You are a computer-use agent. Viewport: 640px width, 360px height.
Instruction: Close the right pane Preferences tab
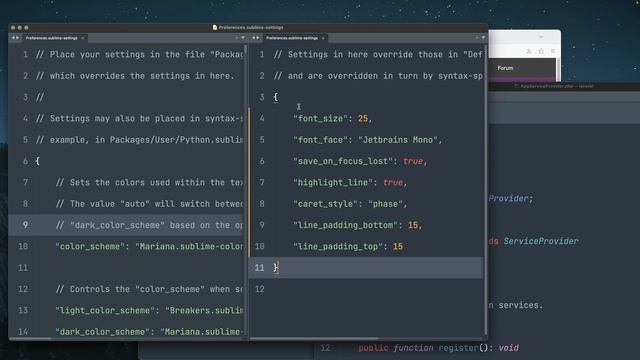pyautogui.click(x=323, y=38)
